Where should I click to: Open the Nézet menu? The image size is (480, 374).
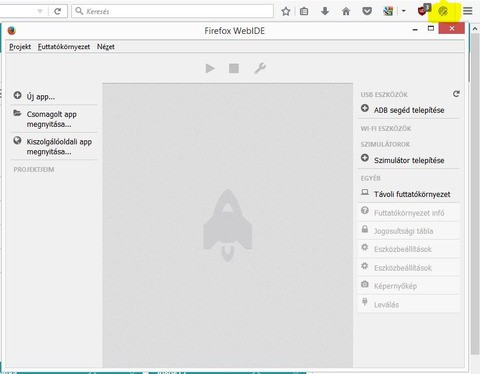tap(106, 47)
